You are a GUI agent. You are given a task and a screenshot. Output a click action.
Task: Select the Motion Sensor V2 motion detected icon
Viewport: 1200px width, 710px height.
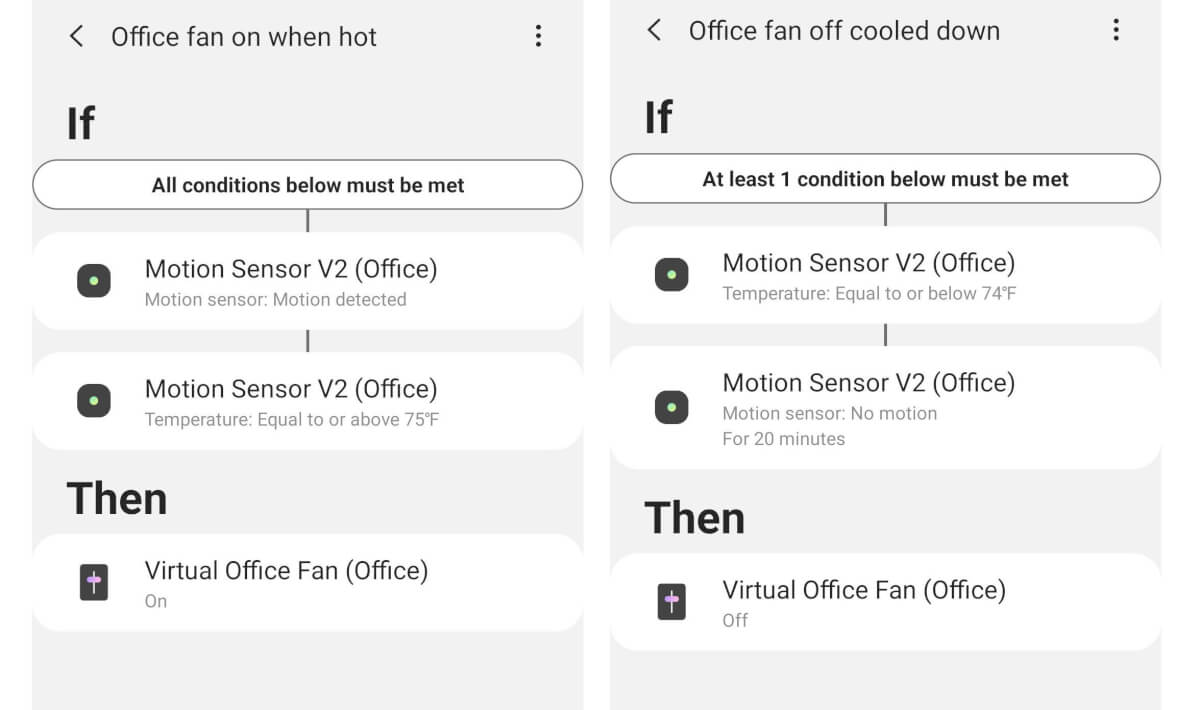pyautogui.click(x=94, y=281)
